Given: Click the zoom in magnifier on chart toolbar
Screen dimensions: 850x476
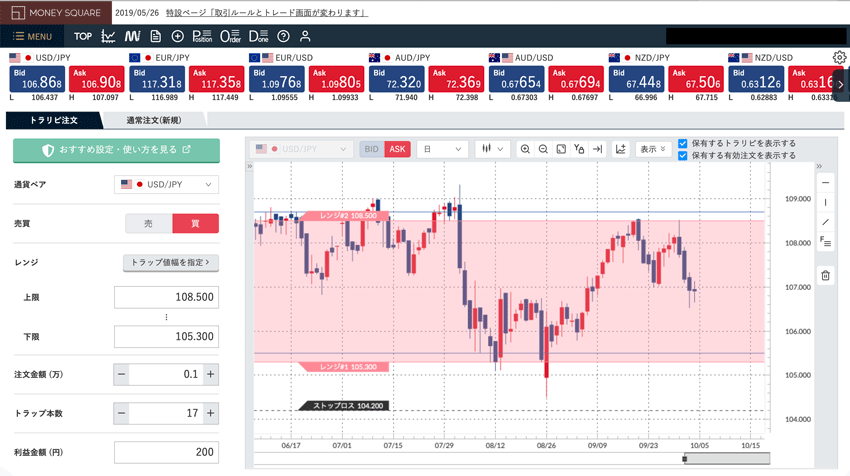Looking at the screenshot, I should pyautogui.click(x=525, y=149).
